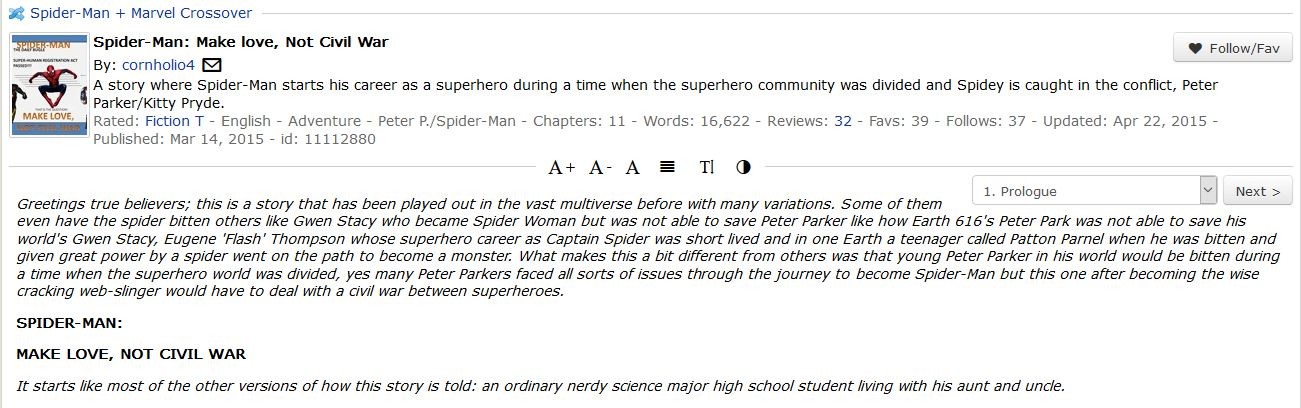Image resolution: width=1301 pixels, height=408 pixels.
Task: Open the Fiction T rating link
Action: point(174,121)
